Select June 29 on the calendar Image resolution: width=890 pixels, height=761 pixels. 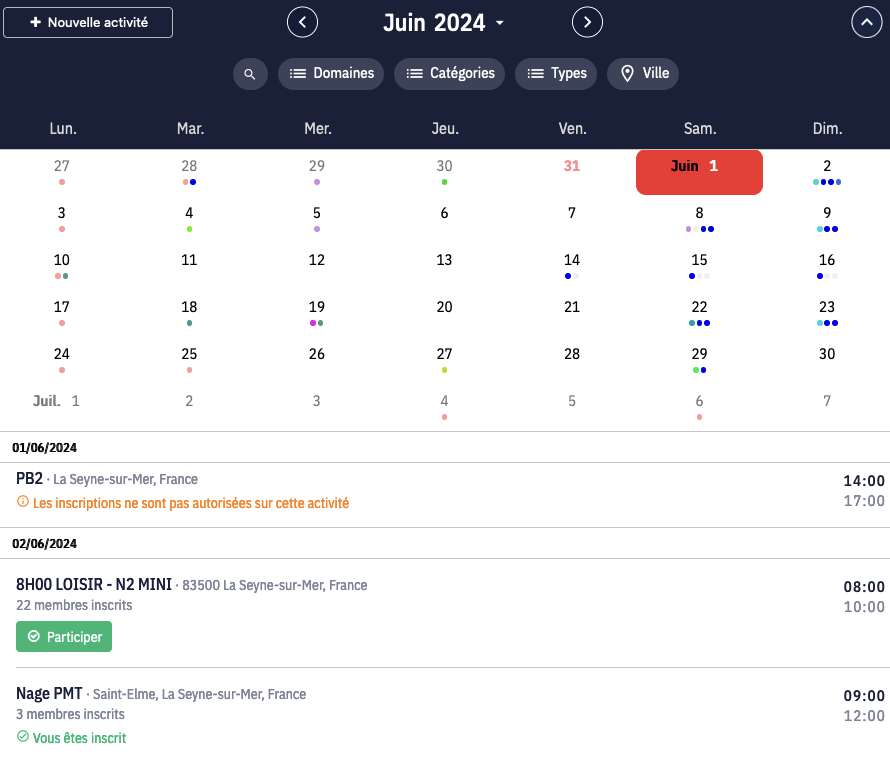[699, 354]
